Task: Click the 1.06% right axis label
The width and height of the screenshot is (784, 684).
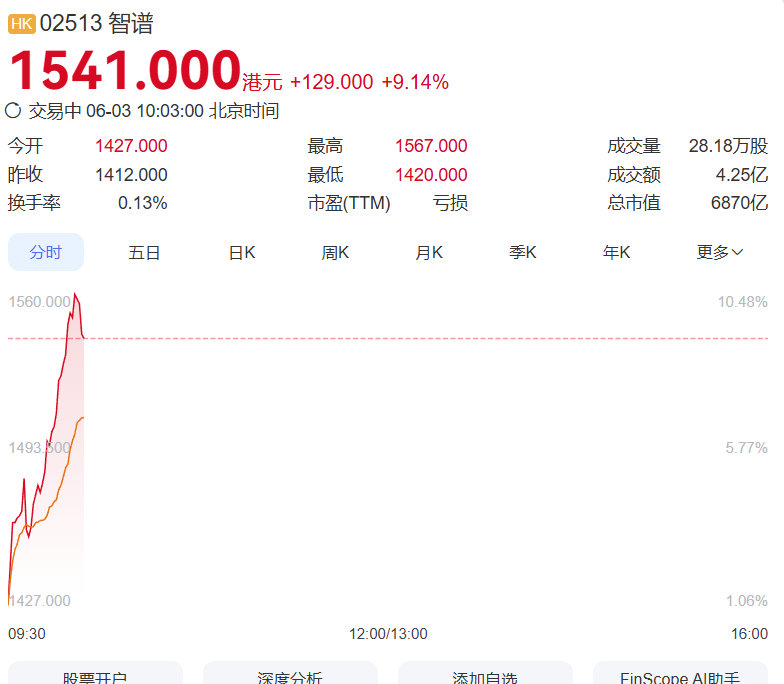Action: [746, 600]
